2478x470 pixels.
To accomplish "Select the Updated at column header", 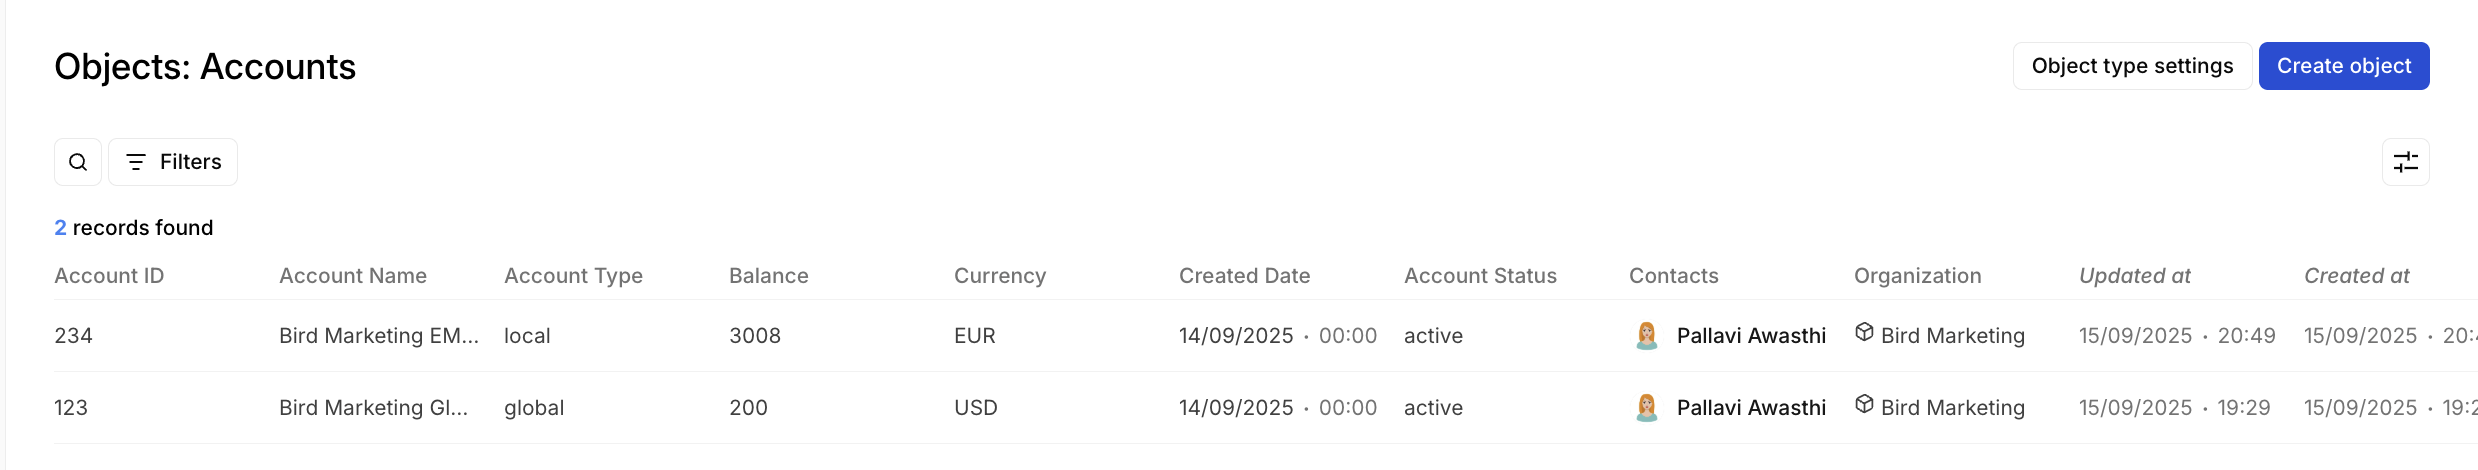I will [2134, 276].
